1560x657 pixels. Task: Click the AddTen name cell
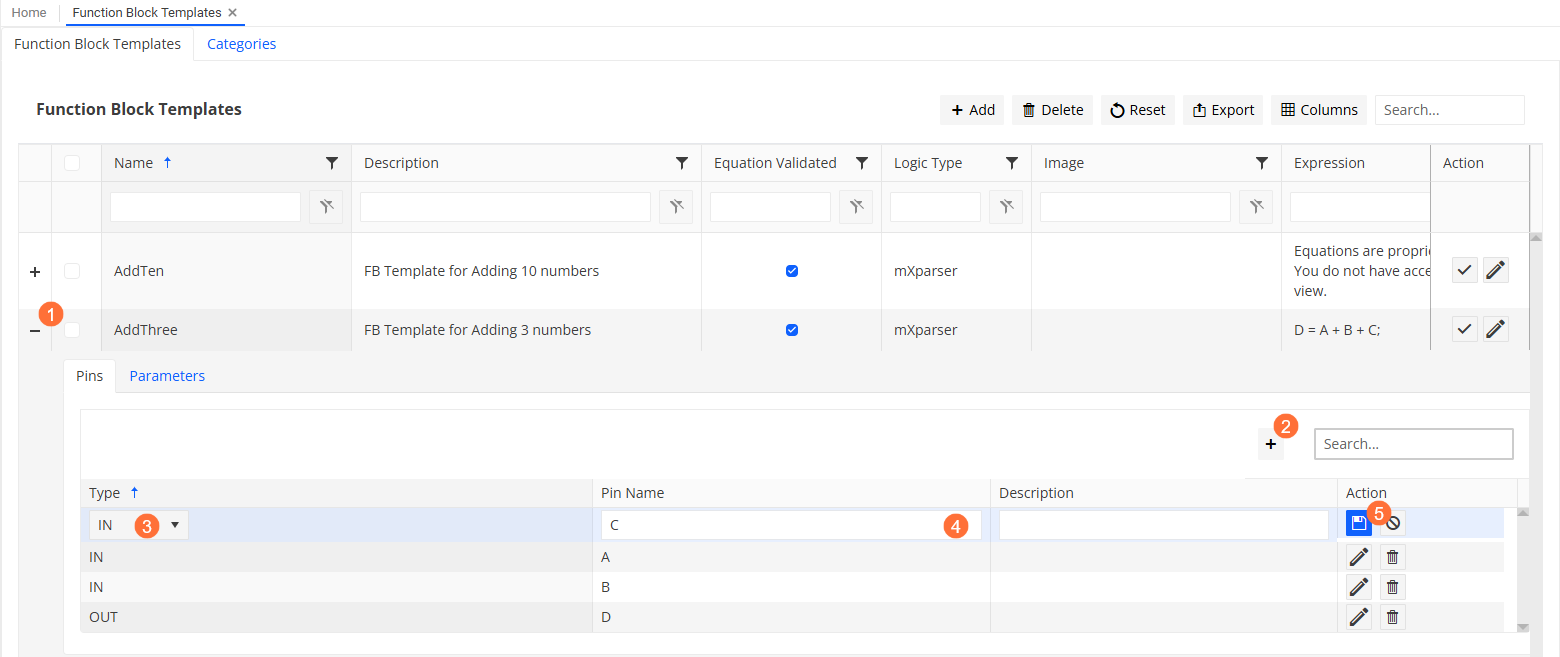point(226,271)
